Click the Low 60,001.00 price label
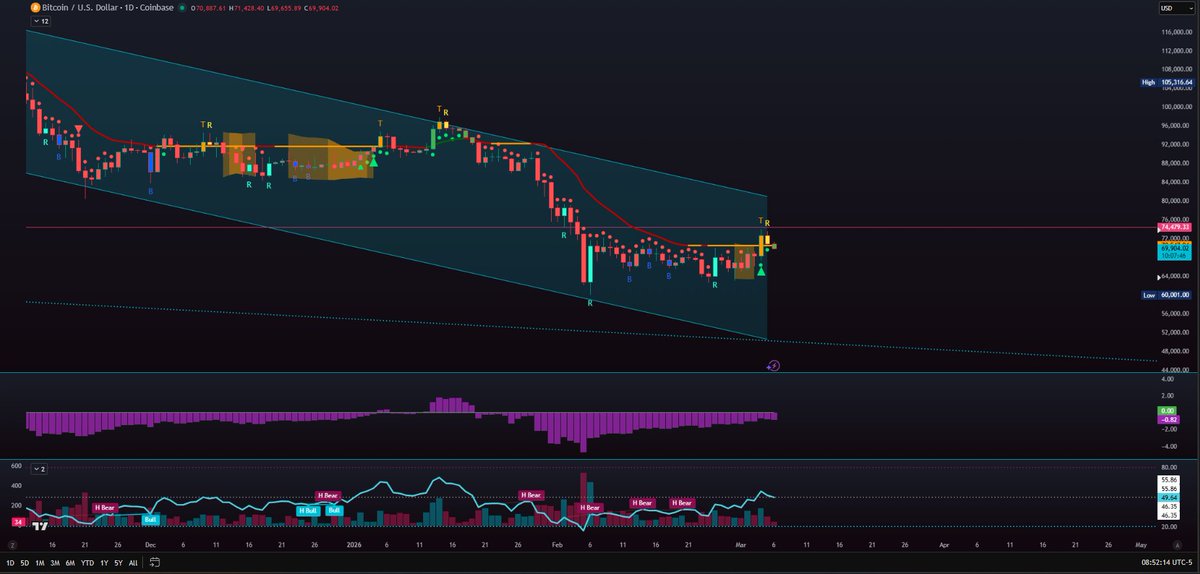 (x=1168, y=295)
